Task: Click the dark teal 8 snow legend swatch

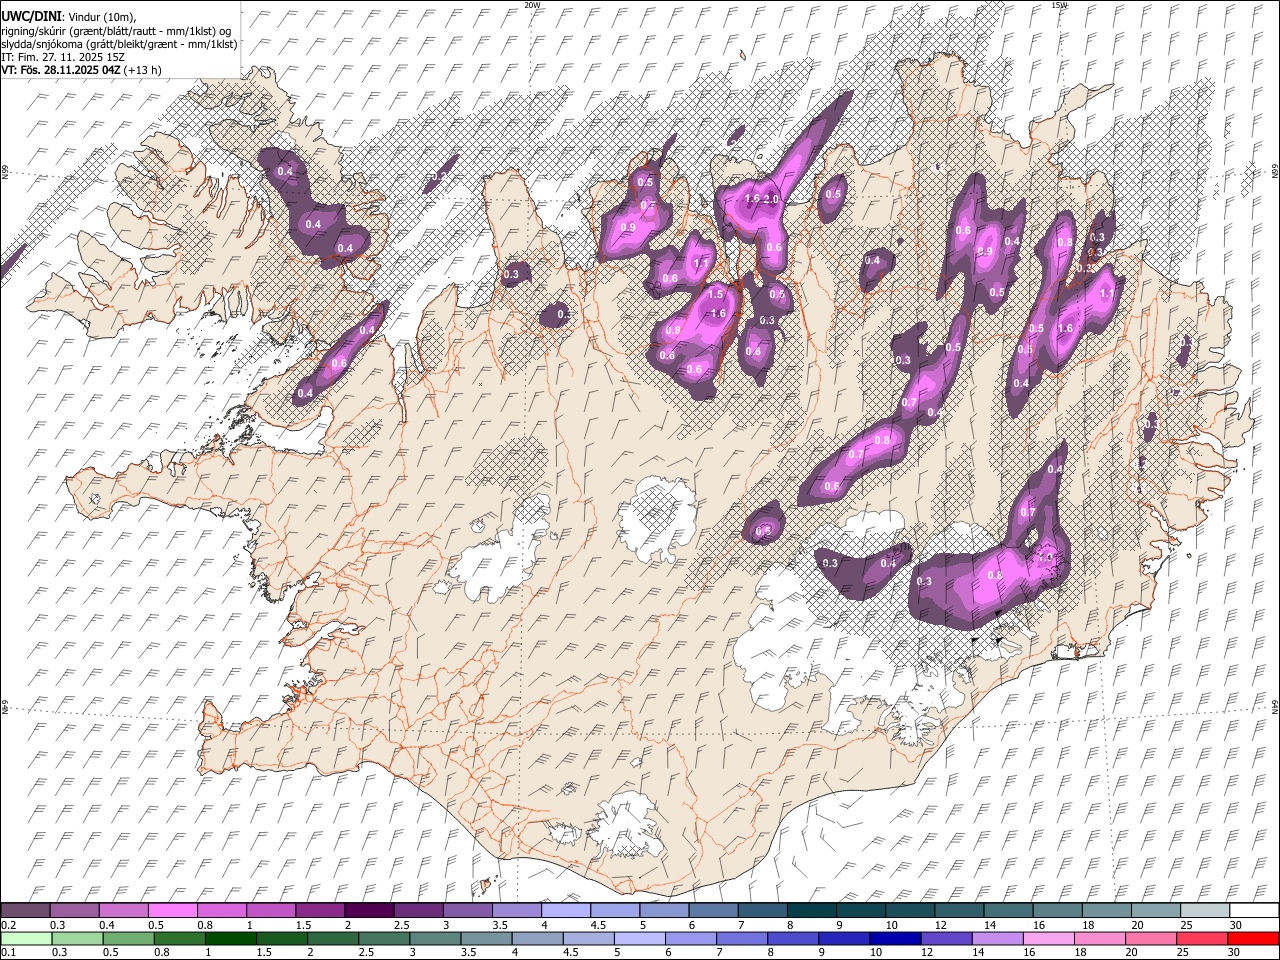Action: (812, 911)
